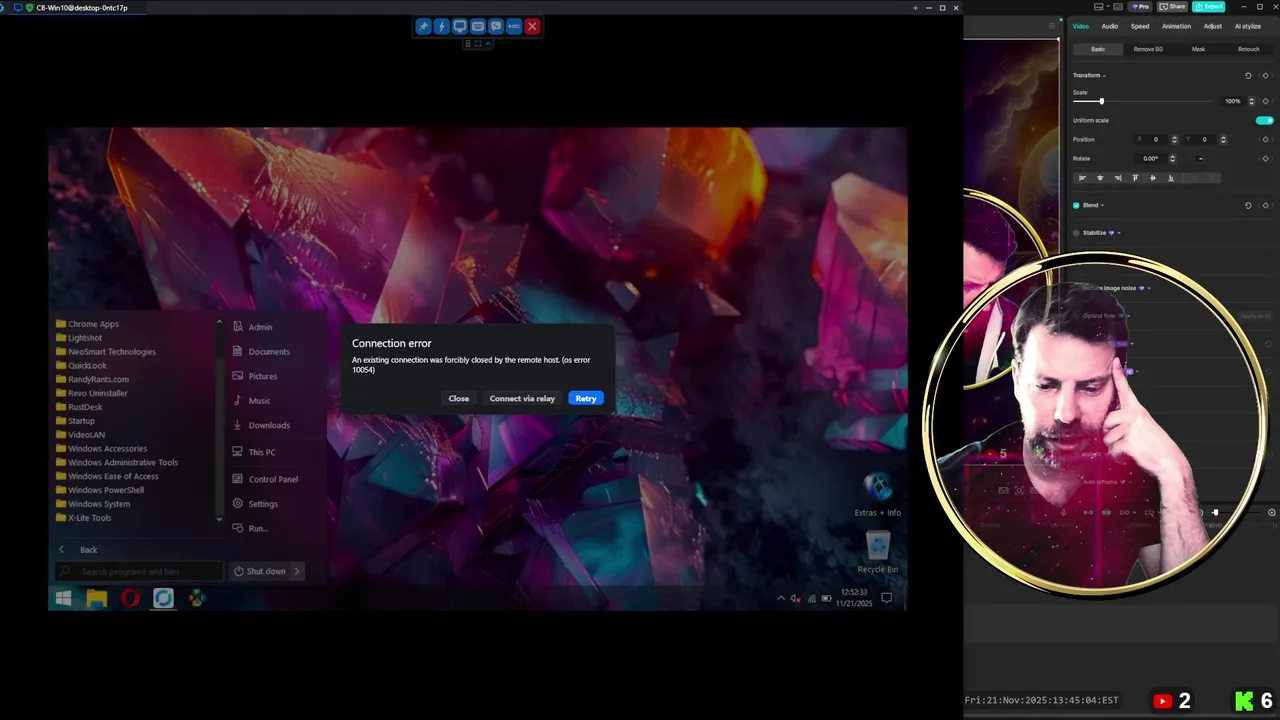Click the align vertical center icon

pyautogui.click(x=1153, y=178)
